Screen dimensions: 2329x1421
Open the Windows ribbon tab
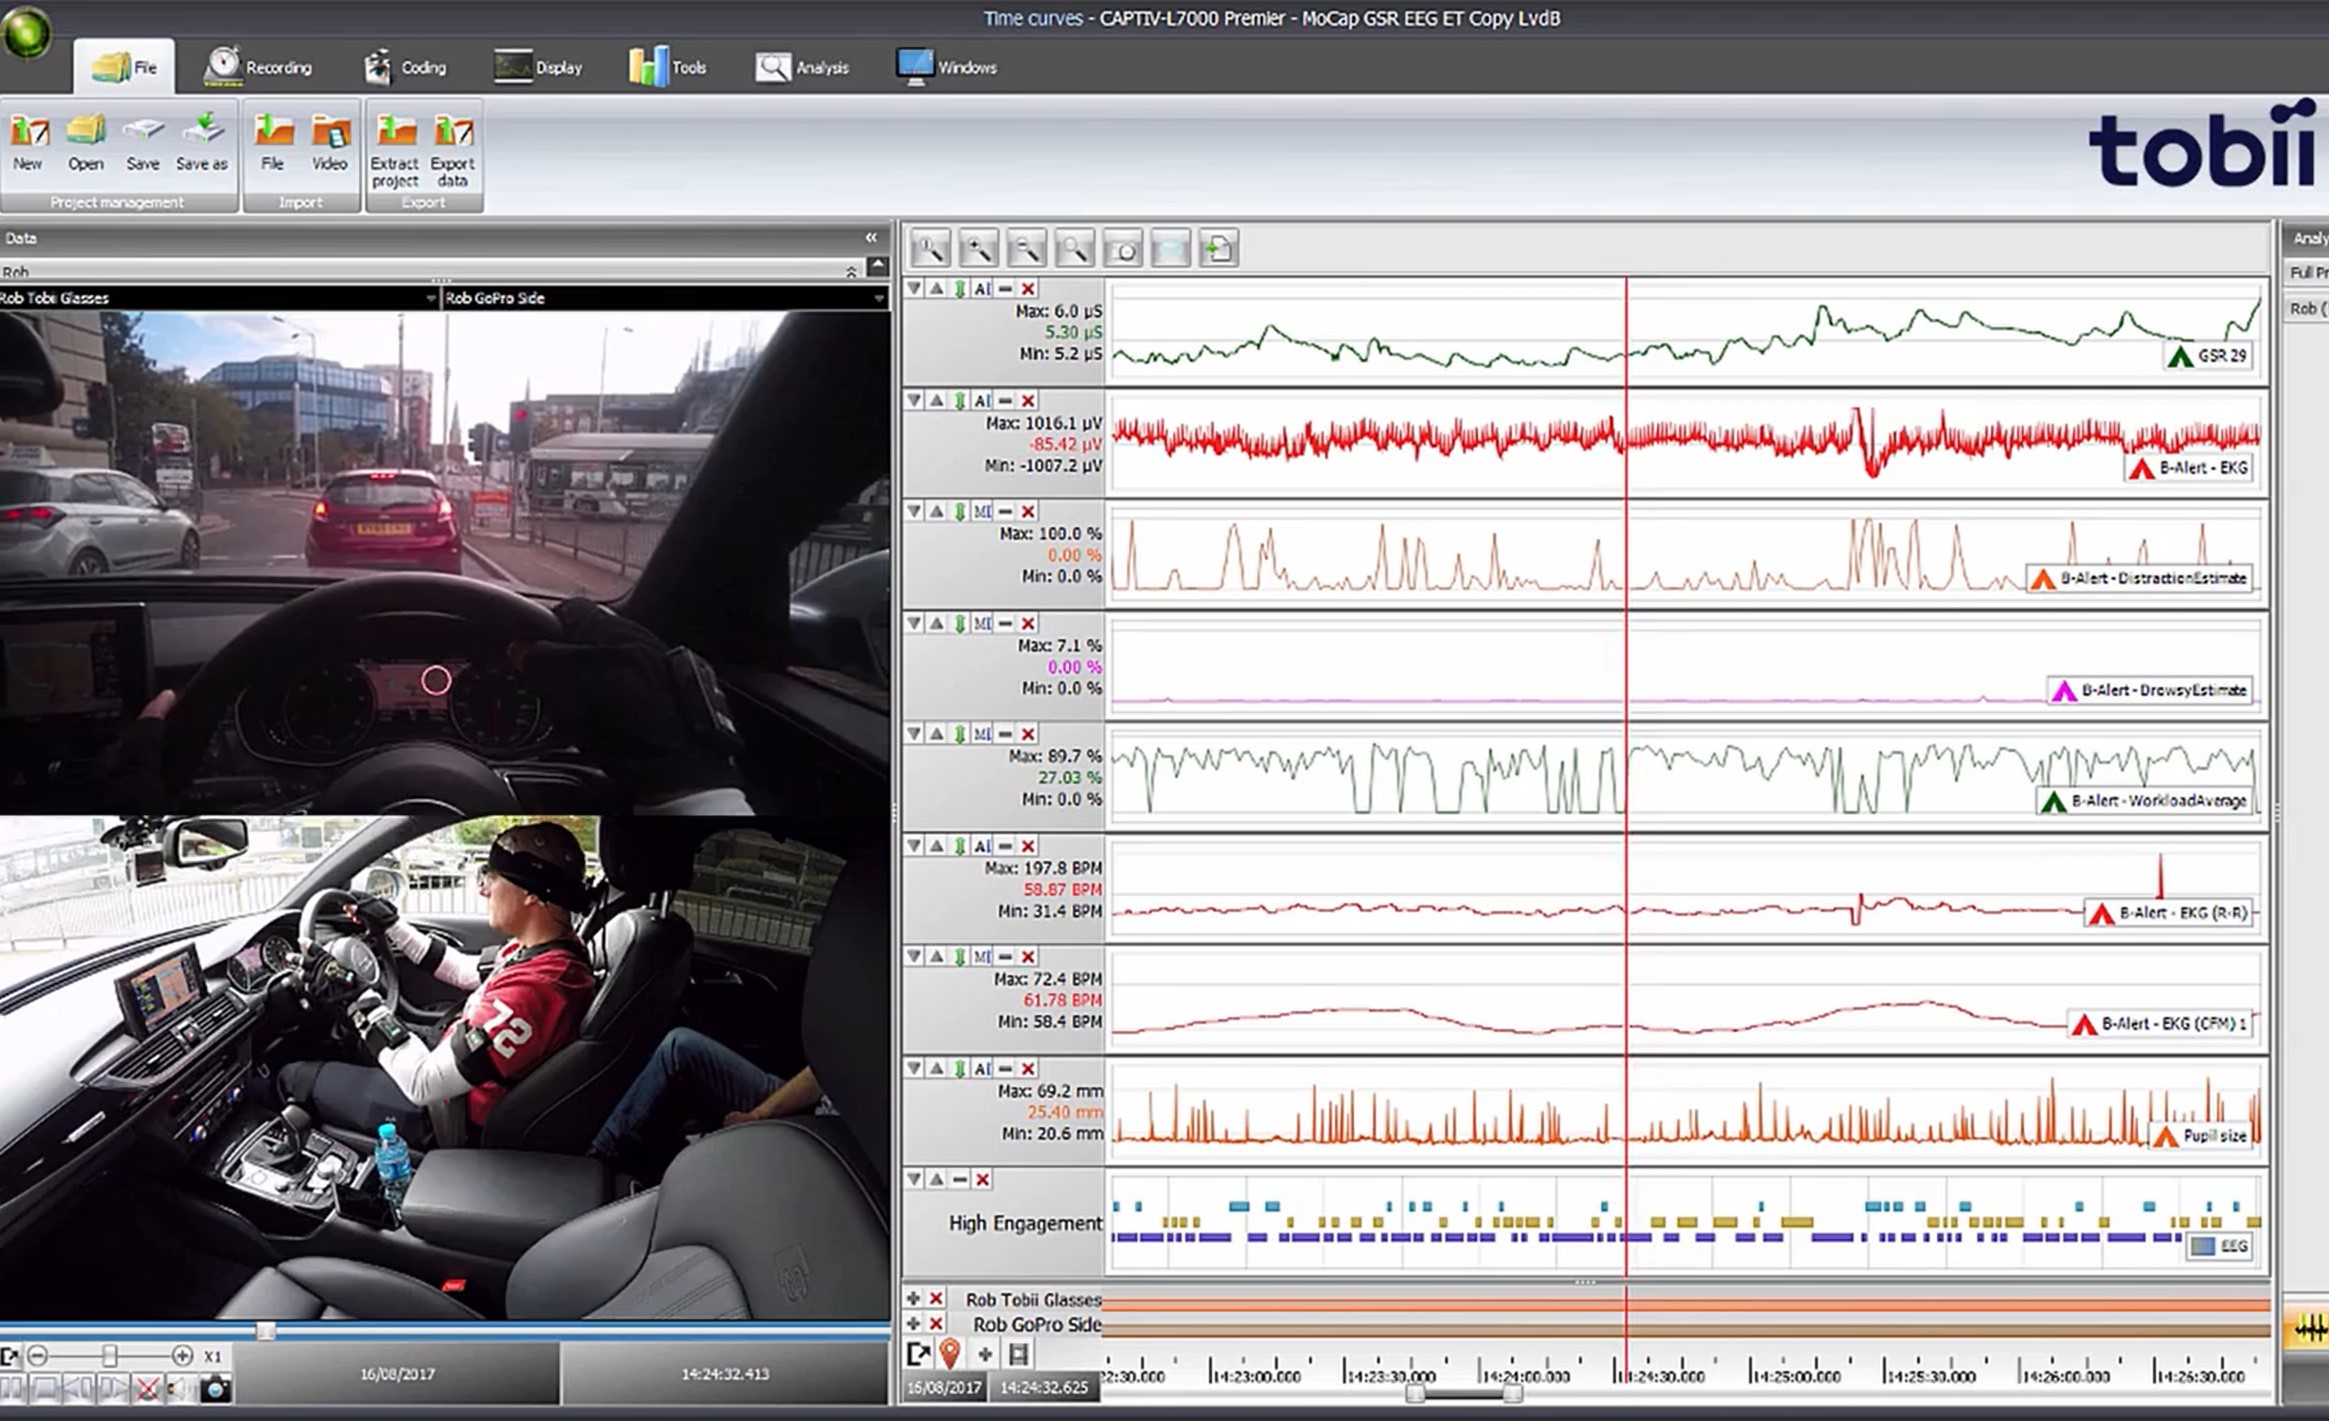pyautogui.click(x=946, y=67)
